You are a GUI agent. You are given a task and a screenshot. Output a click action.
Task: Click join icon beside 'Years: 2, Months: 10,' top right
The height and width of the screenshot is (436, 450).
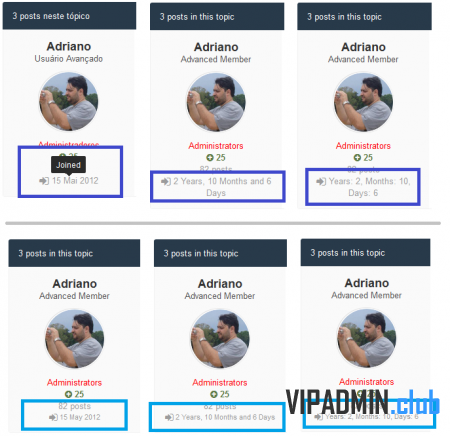click(x=321, y=182)
